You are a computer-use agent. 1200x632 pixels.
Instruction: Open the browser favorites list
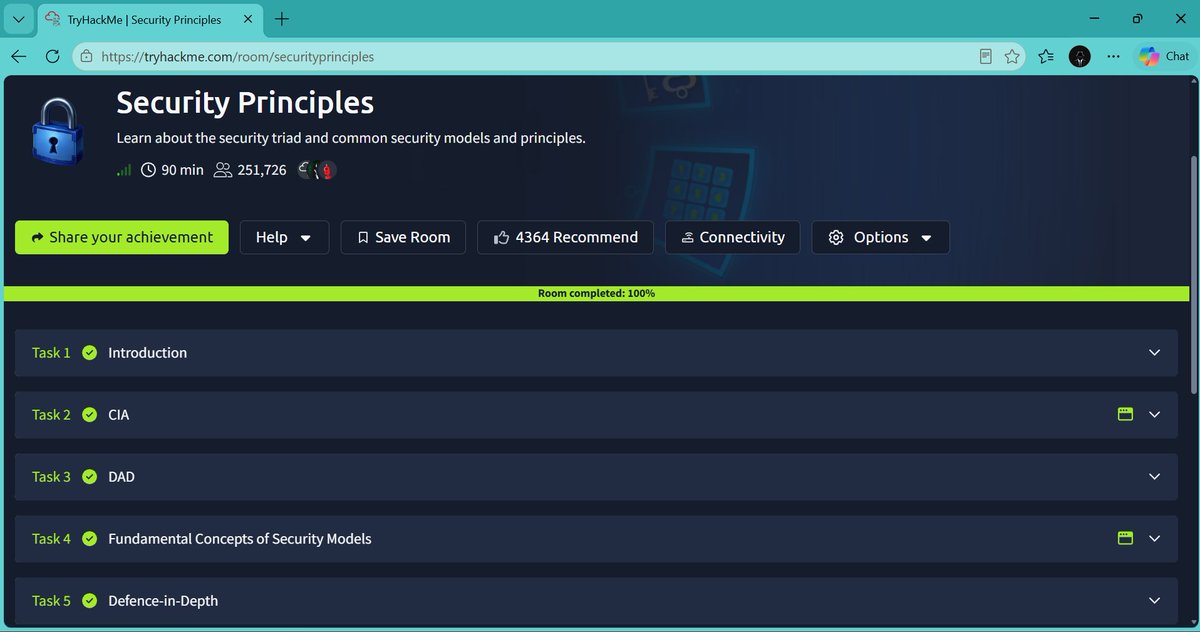1046,57
